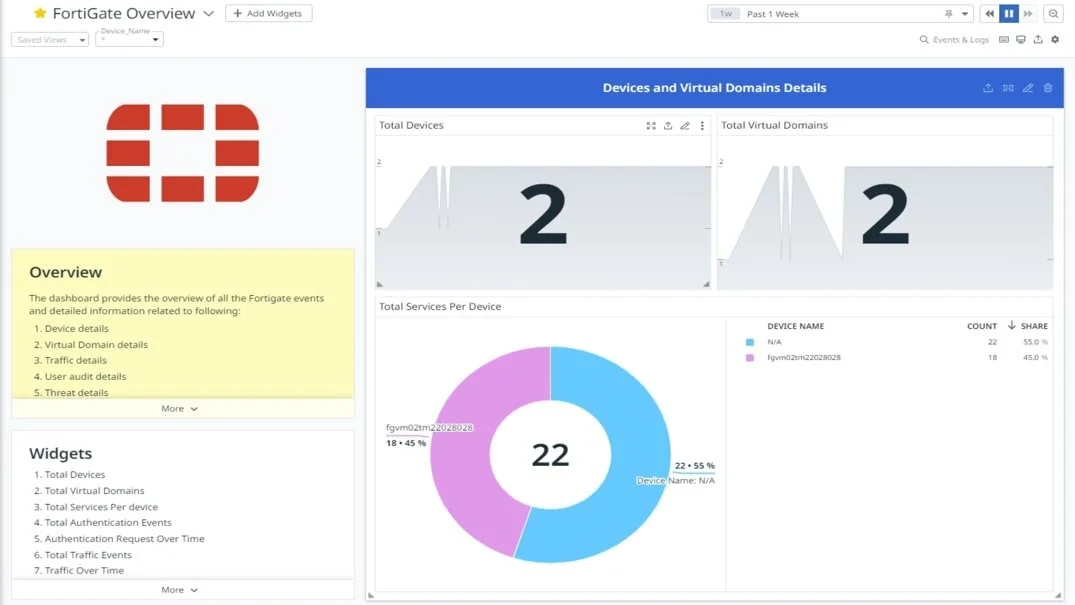This screenshot has height=605, width=1075.
Task: Export the Total Devices widget data
Action: point(668,125)
